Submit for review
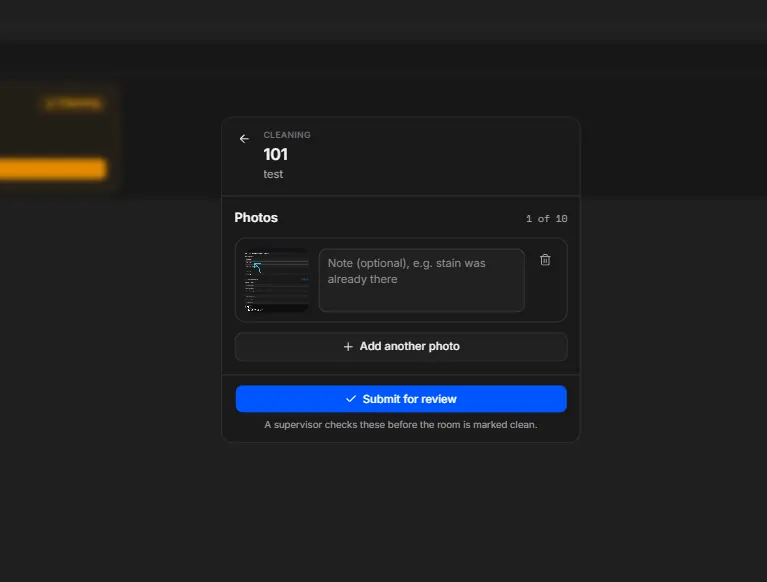This screenshot has height=582, width=767. 401,399
